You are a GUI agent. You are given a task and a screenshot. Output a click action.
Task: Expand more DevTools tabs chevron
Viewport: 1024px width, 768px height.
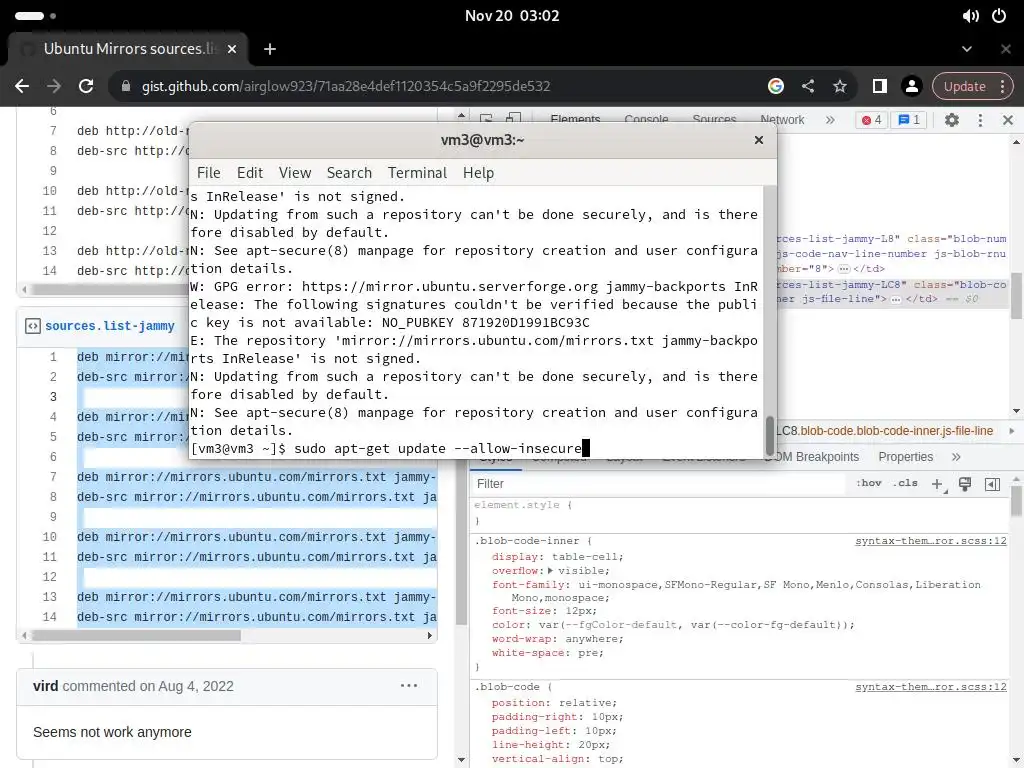point(830,120)
